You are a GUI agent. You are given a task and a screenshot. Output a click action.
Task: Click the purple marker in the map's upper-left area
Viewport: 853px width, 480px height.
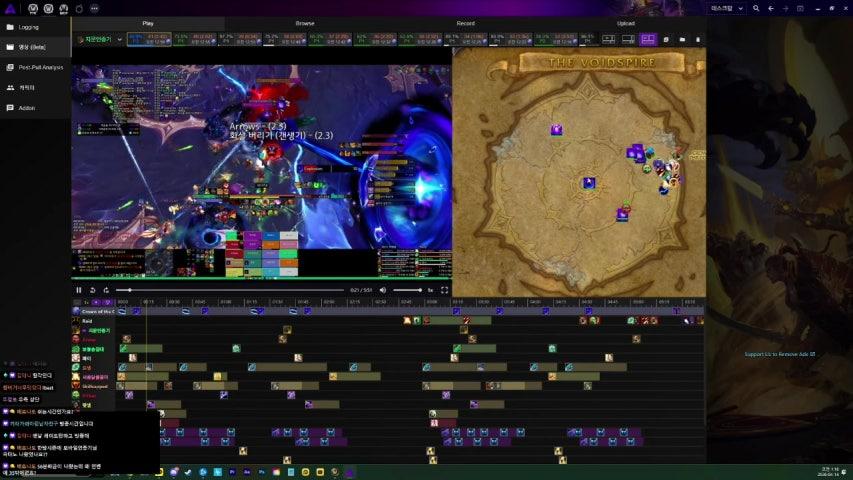coord(557,130)
